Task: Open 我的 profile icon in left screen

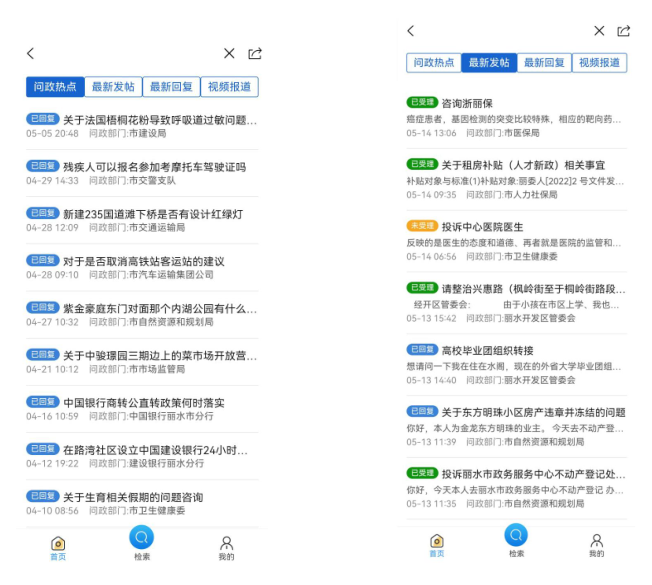Action: pyautogui.click(x=227, y=548)
